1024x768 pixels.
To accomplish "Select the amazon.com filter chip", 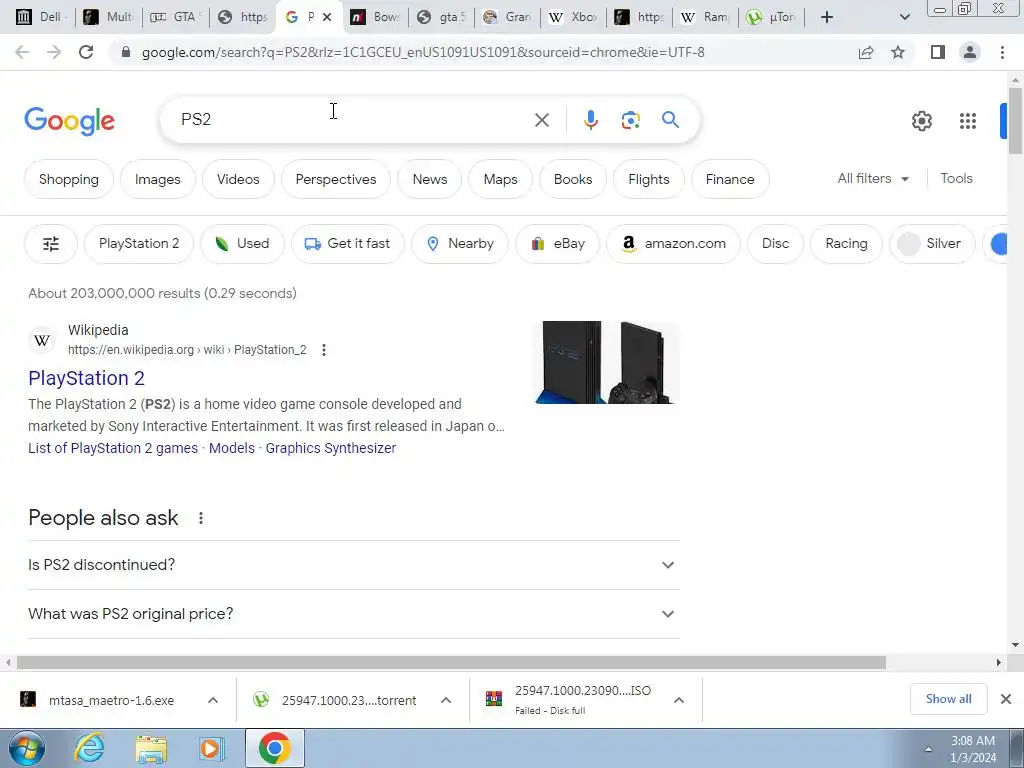I will point(673,244).
